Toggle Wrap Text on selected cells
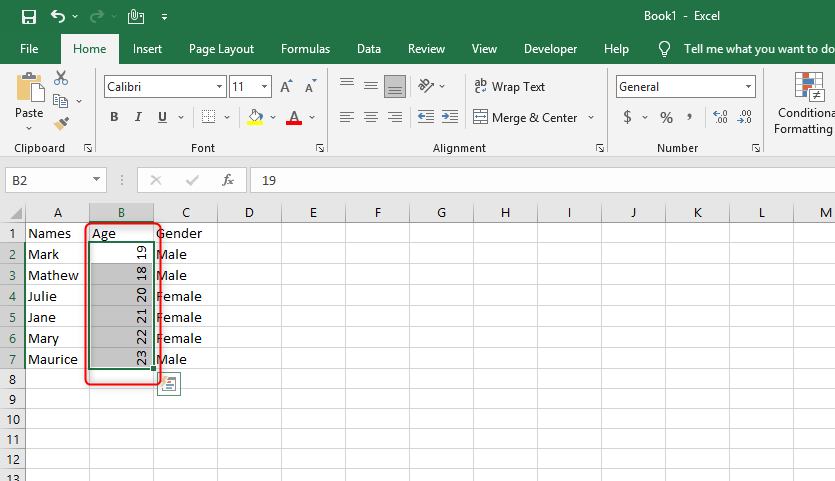Viewport: 835px width, 481px height. click(x=510, y=86)
